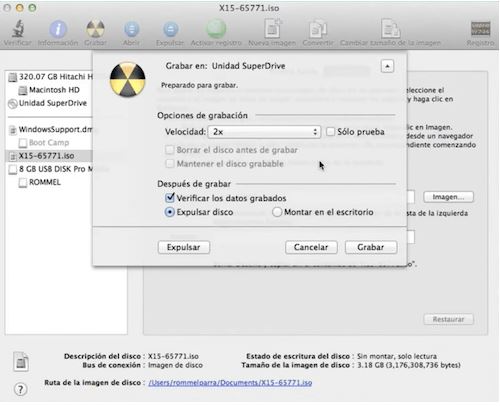The width and height of the screenshot is (500, 406).
Task: Select 320.07 GB Hitachi disk in sidebar
Action: [x=50, y=77]
